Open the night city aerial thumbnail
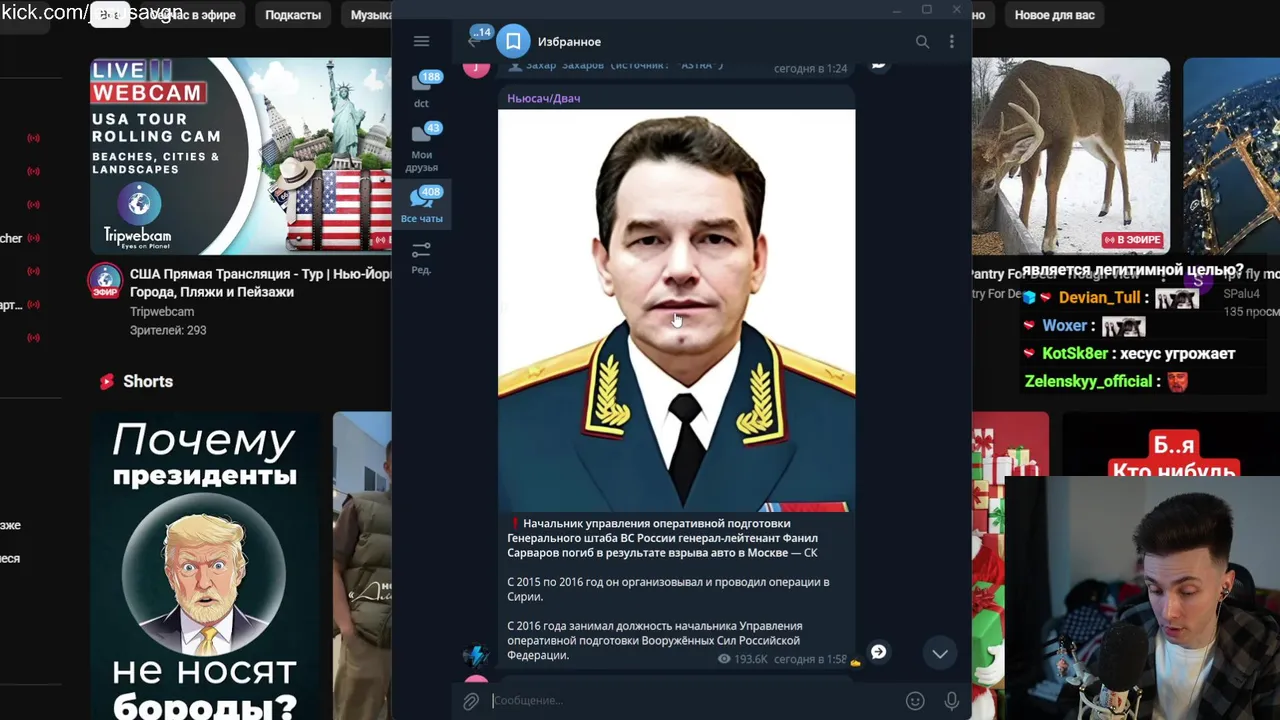The height and width of the screenshot is (720, 1280). click(x=1231, y=155)
